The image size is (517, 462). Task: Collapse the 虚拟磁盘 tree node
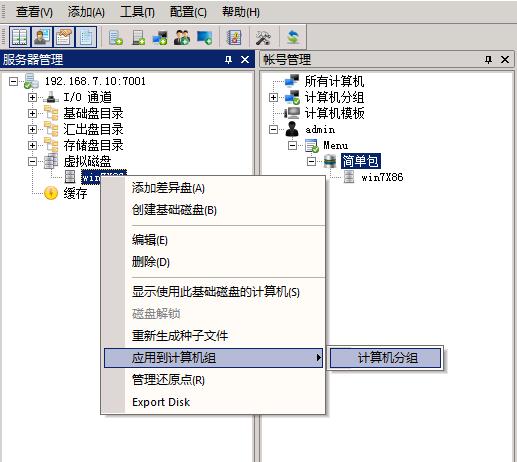click(x=32, y=162)
